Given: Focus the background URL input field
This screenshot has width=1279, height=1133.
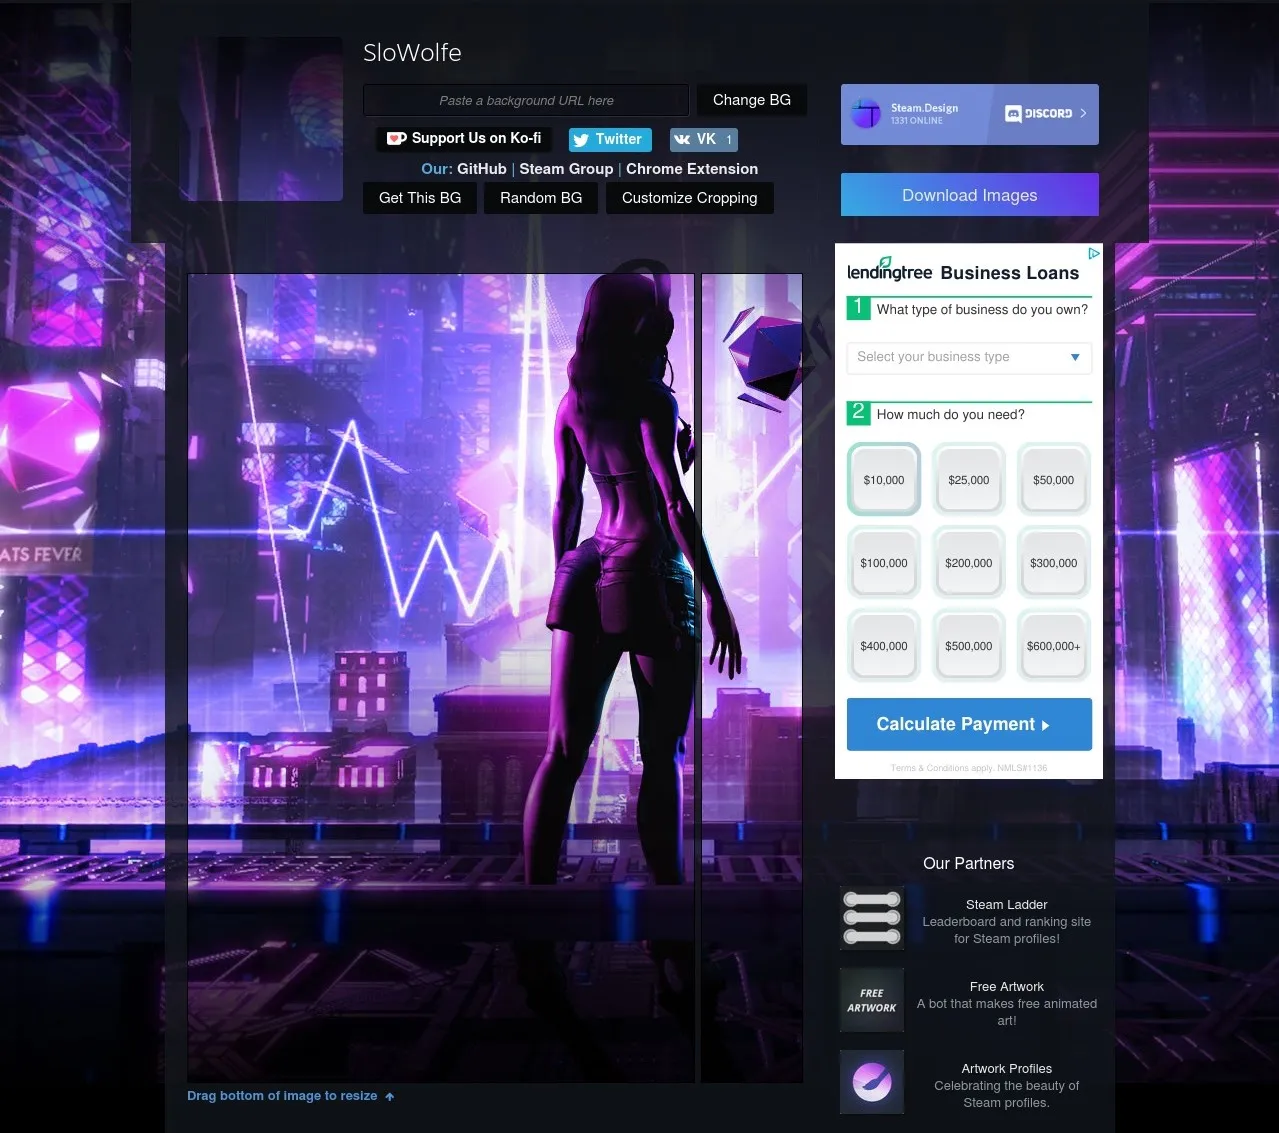Looking at the screenshot, I should click(x=526, y=100).
